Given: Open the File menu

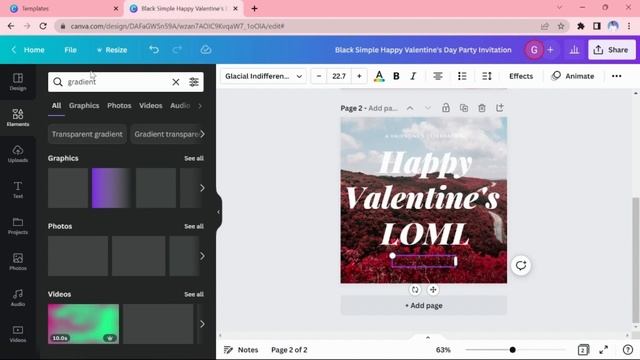Looking at the screenshot, I should [x=70, y=50].
